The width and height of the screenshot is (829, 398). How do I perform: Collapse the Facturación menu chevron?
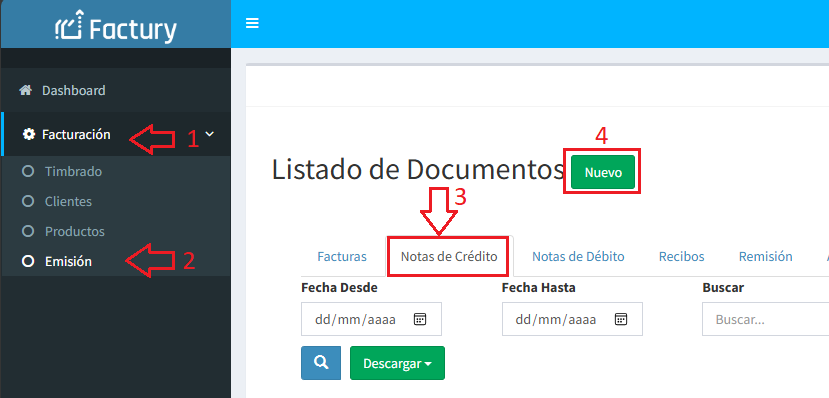pyautogui.click(x=209, y=134)
